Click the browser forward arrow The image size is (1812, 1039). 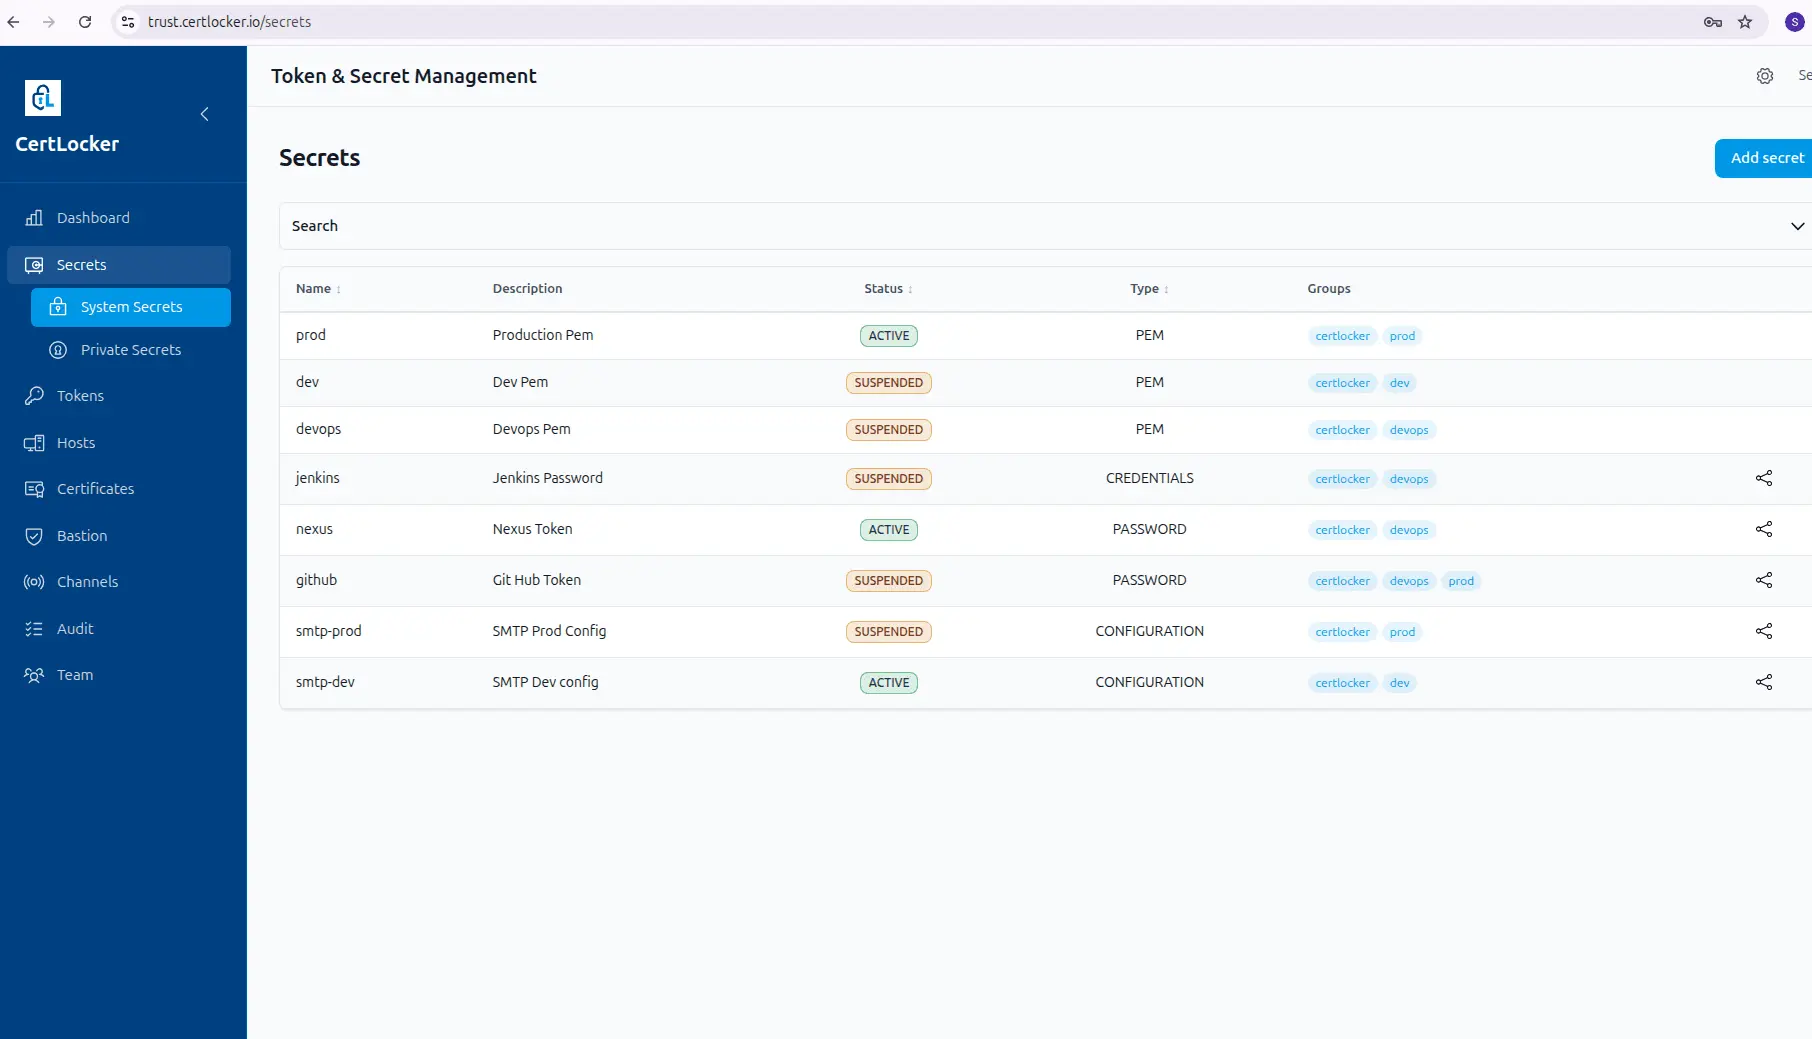49,22
